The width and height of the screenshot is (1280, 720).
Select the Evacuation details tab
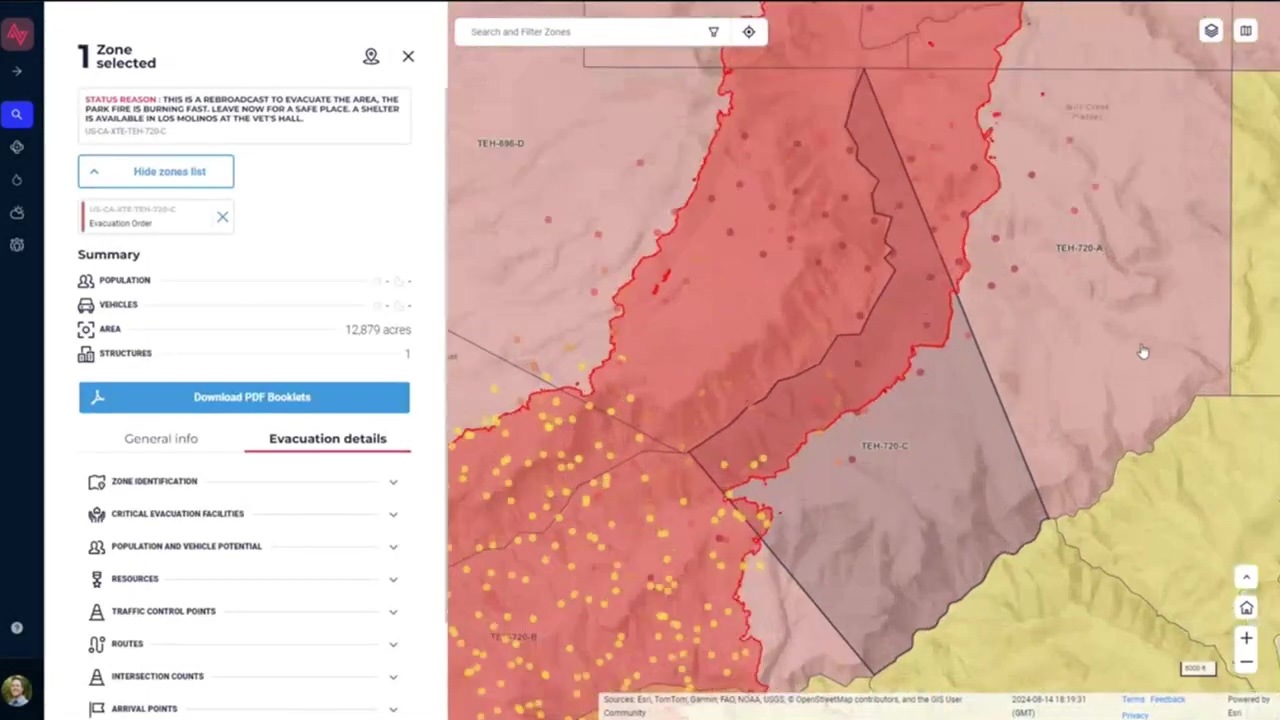[x=327, y=439]
